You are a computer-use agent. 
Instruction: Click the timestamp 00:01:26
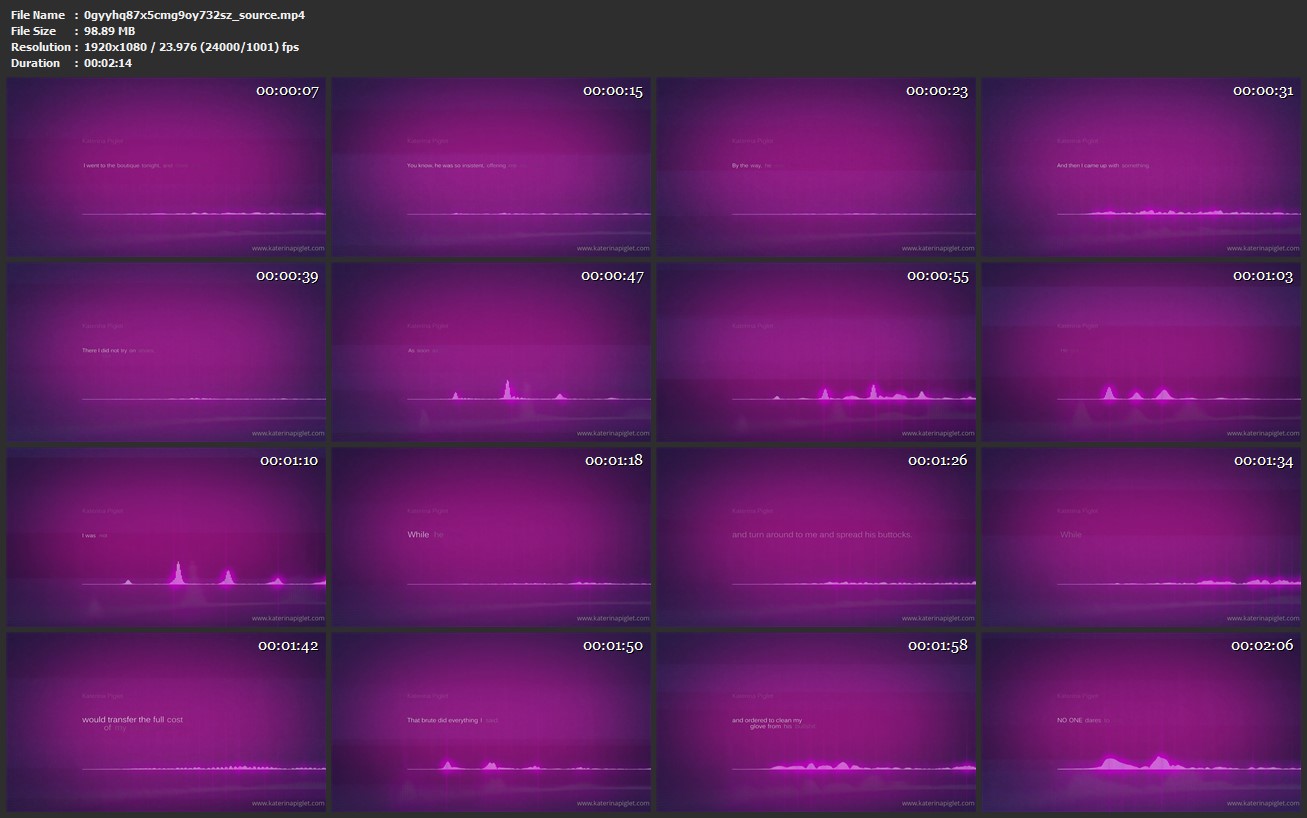[x=938, y=461]
